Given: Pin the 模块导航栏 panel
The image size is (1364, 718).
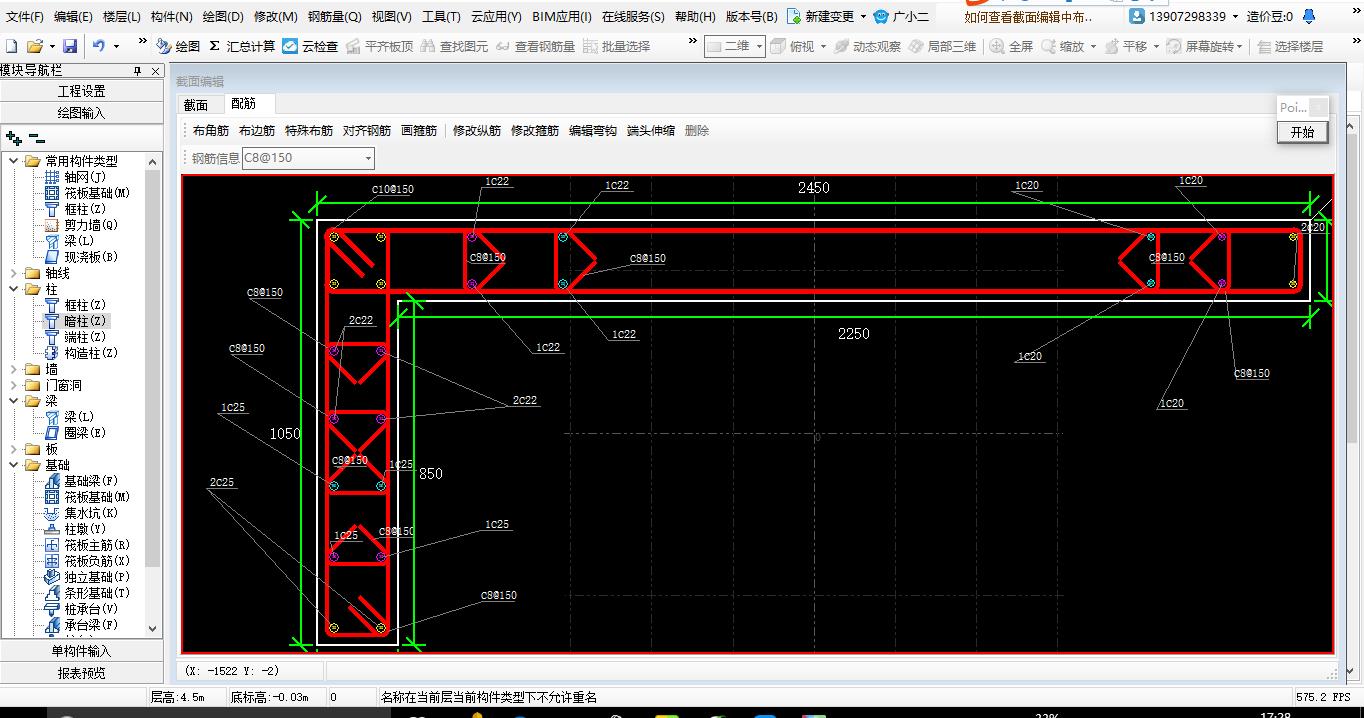Looking at the screenshot, I should [x=138, y=71].
